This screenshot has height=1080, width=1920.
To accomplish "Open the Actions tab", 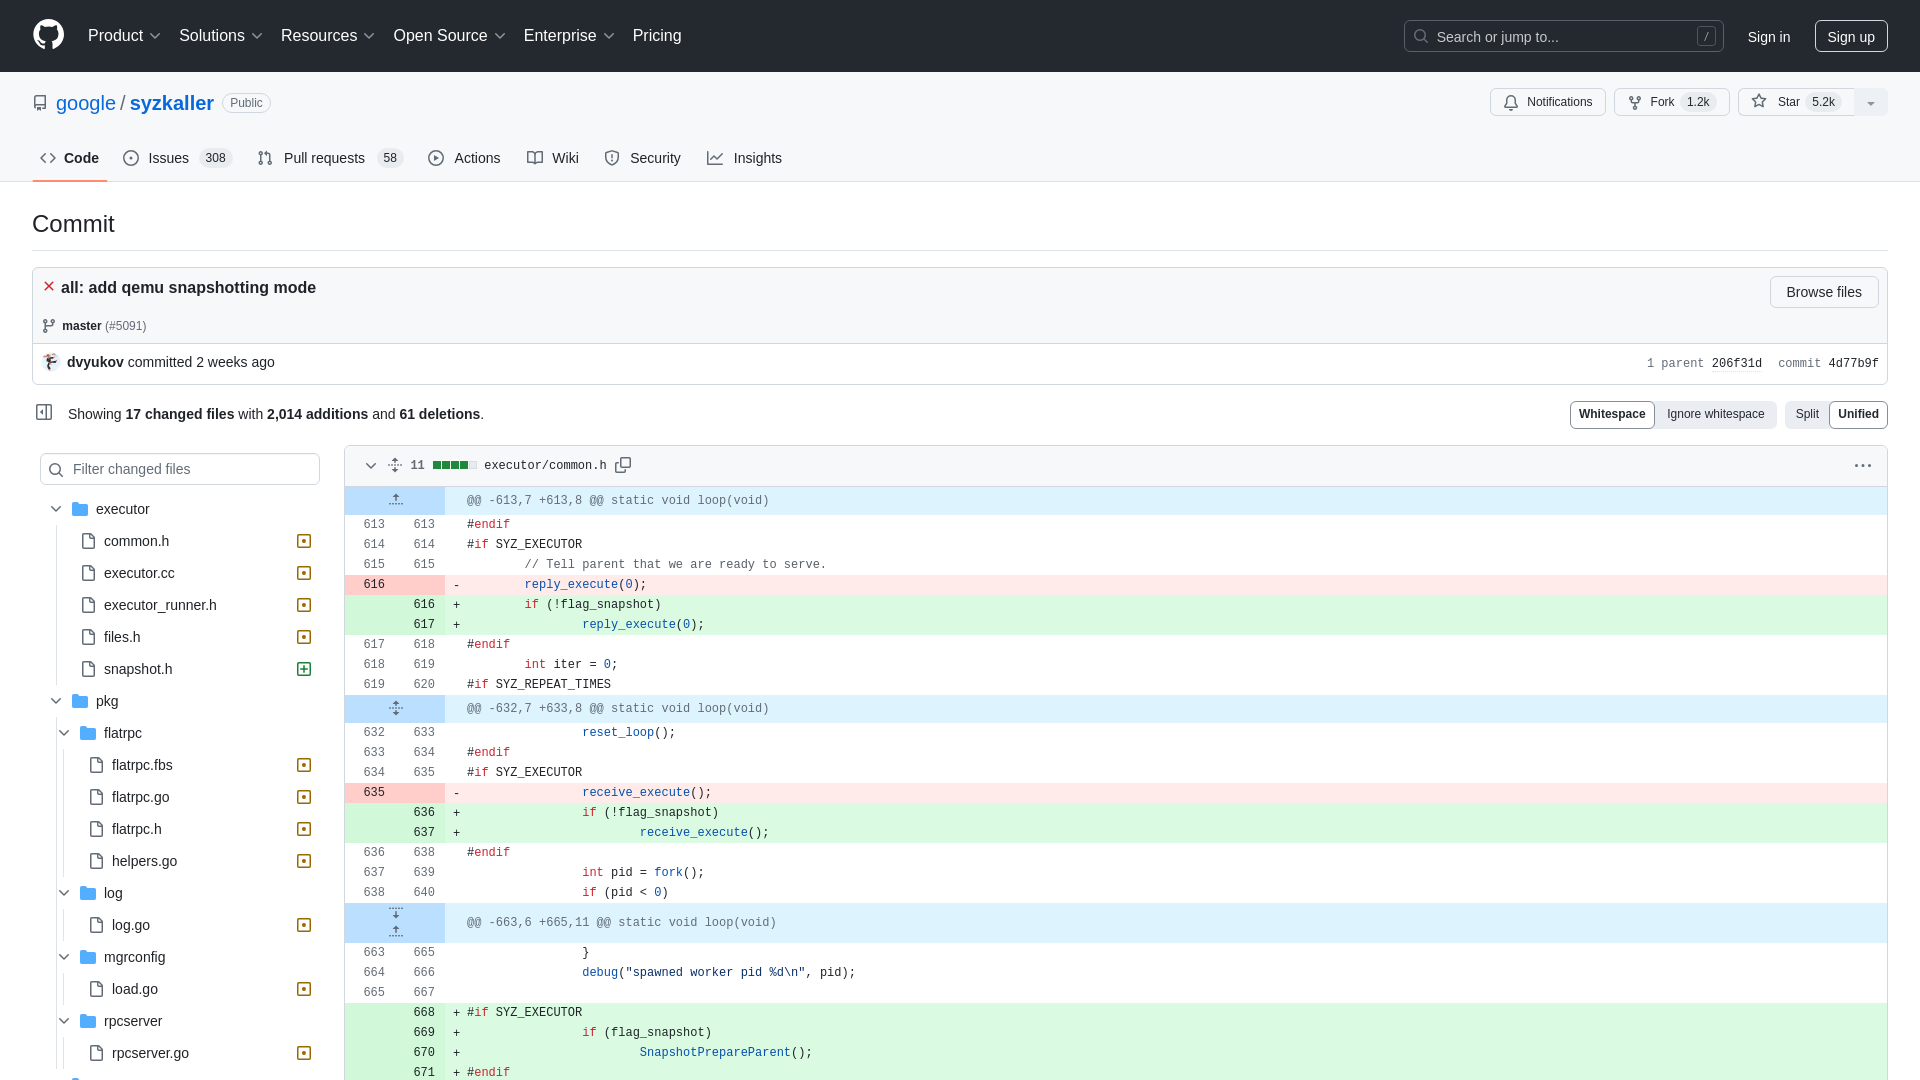I will (463, 158).
